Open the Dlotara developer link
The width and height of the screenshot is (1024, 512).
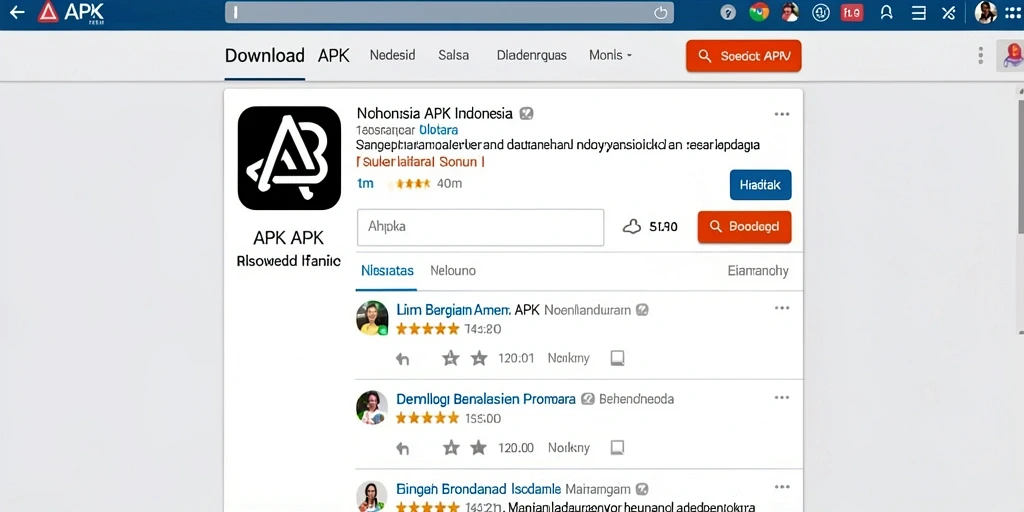[x=438, y=130]
